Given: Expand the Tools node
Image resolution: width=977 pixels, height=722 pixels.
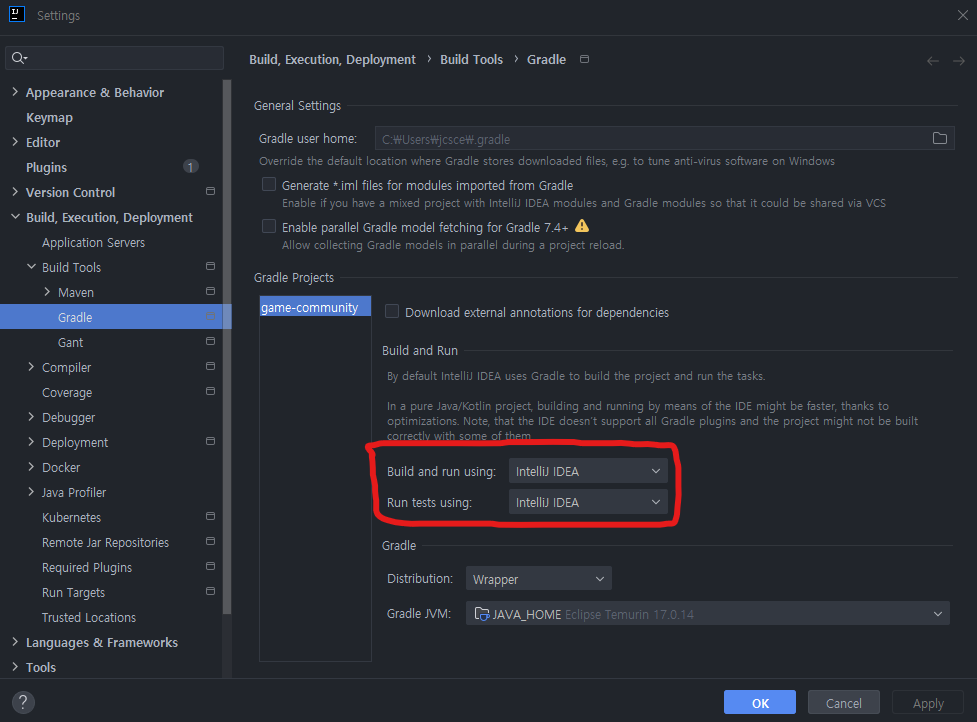Looking at the screenshot, I should click(15, 667).
